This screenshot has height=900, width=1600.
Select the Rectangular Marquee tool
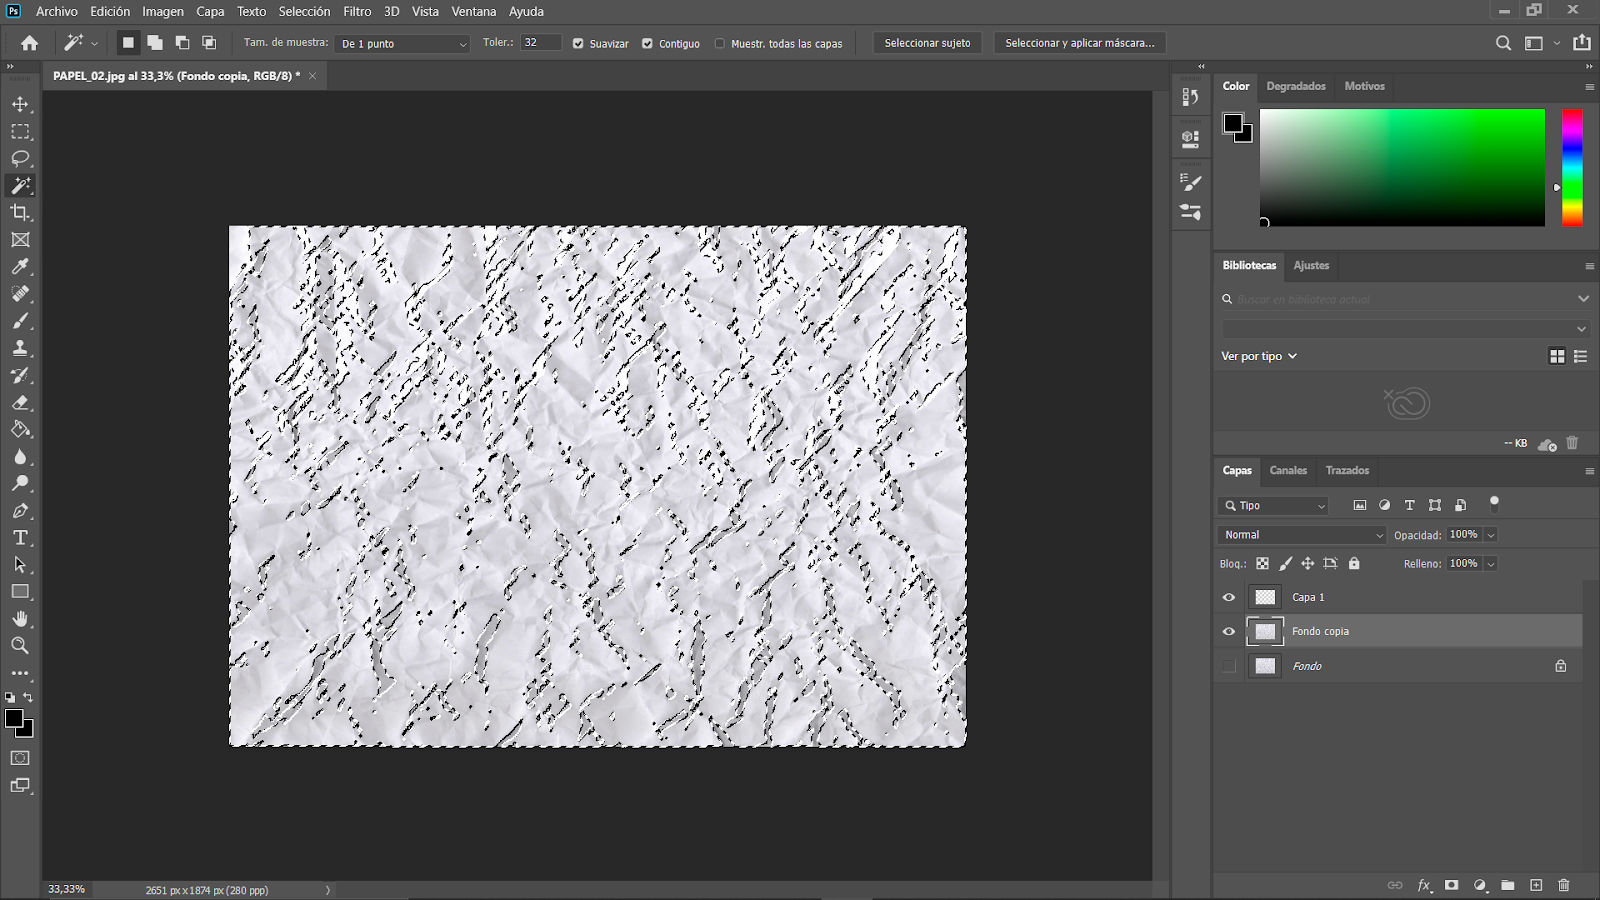pyautogui.click(x=20, y=131)
